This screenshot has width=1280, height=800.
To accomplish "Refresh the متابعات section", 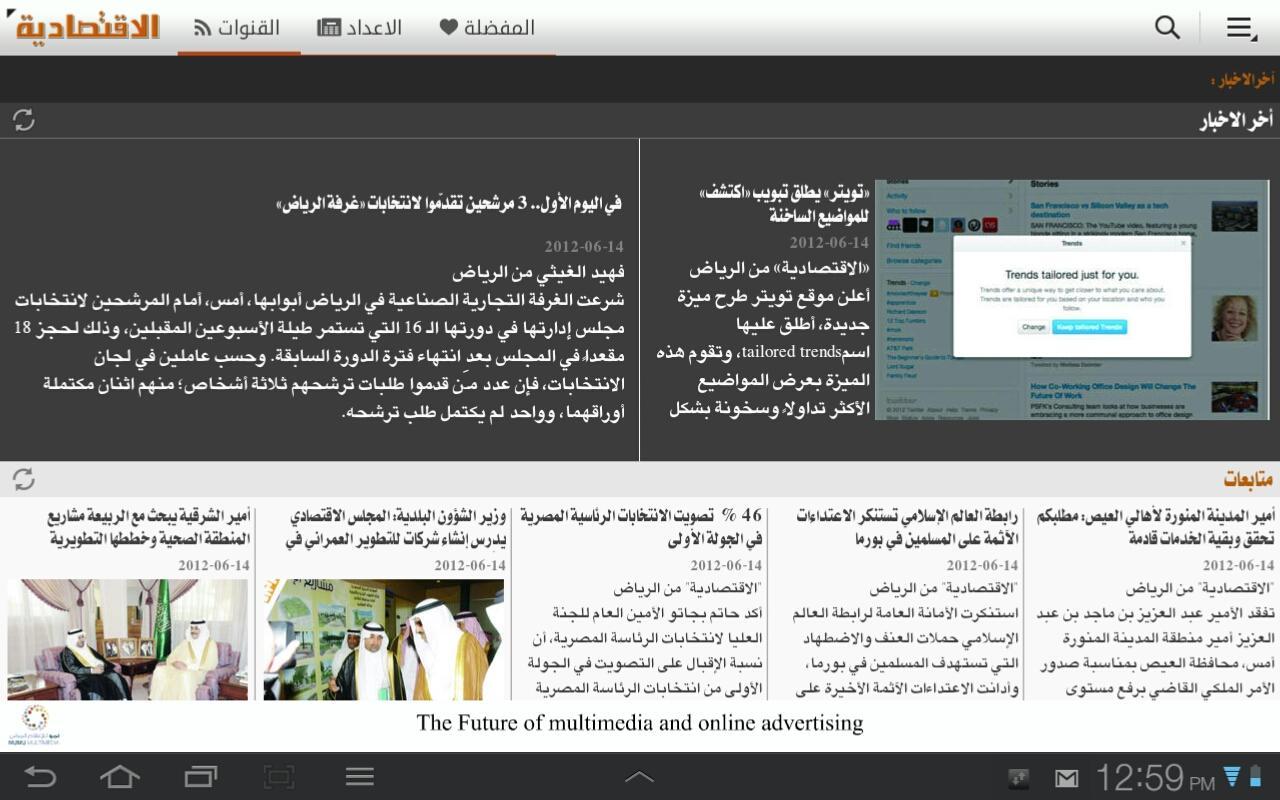I will tap(22, 479).
